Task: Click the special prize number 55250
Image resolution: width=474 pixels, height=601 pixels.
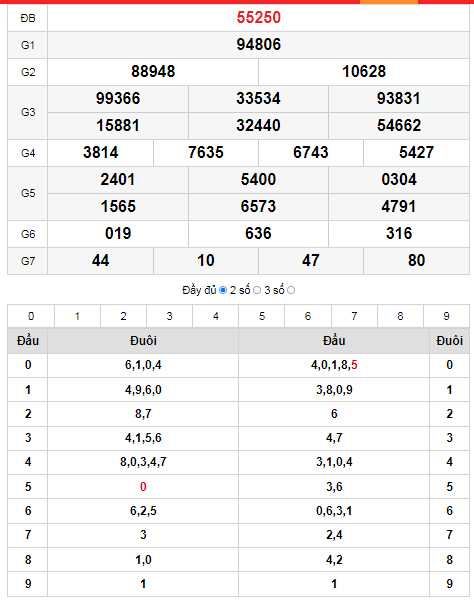Action: (x=259, y=18)
